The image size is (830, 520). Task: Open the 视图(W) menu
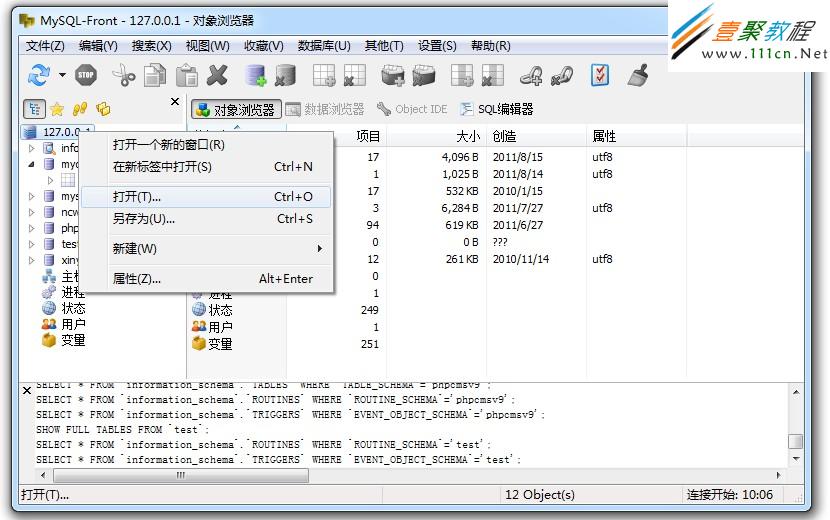[208, 46]
